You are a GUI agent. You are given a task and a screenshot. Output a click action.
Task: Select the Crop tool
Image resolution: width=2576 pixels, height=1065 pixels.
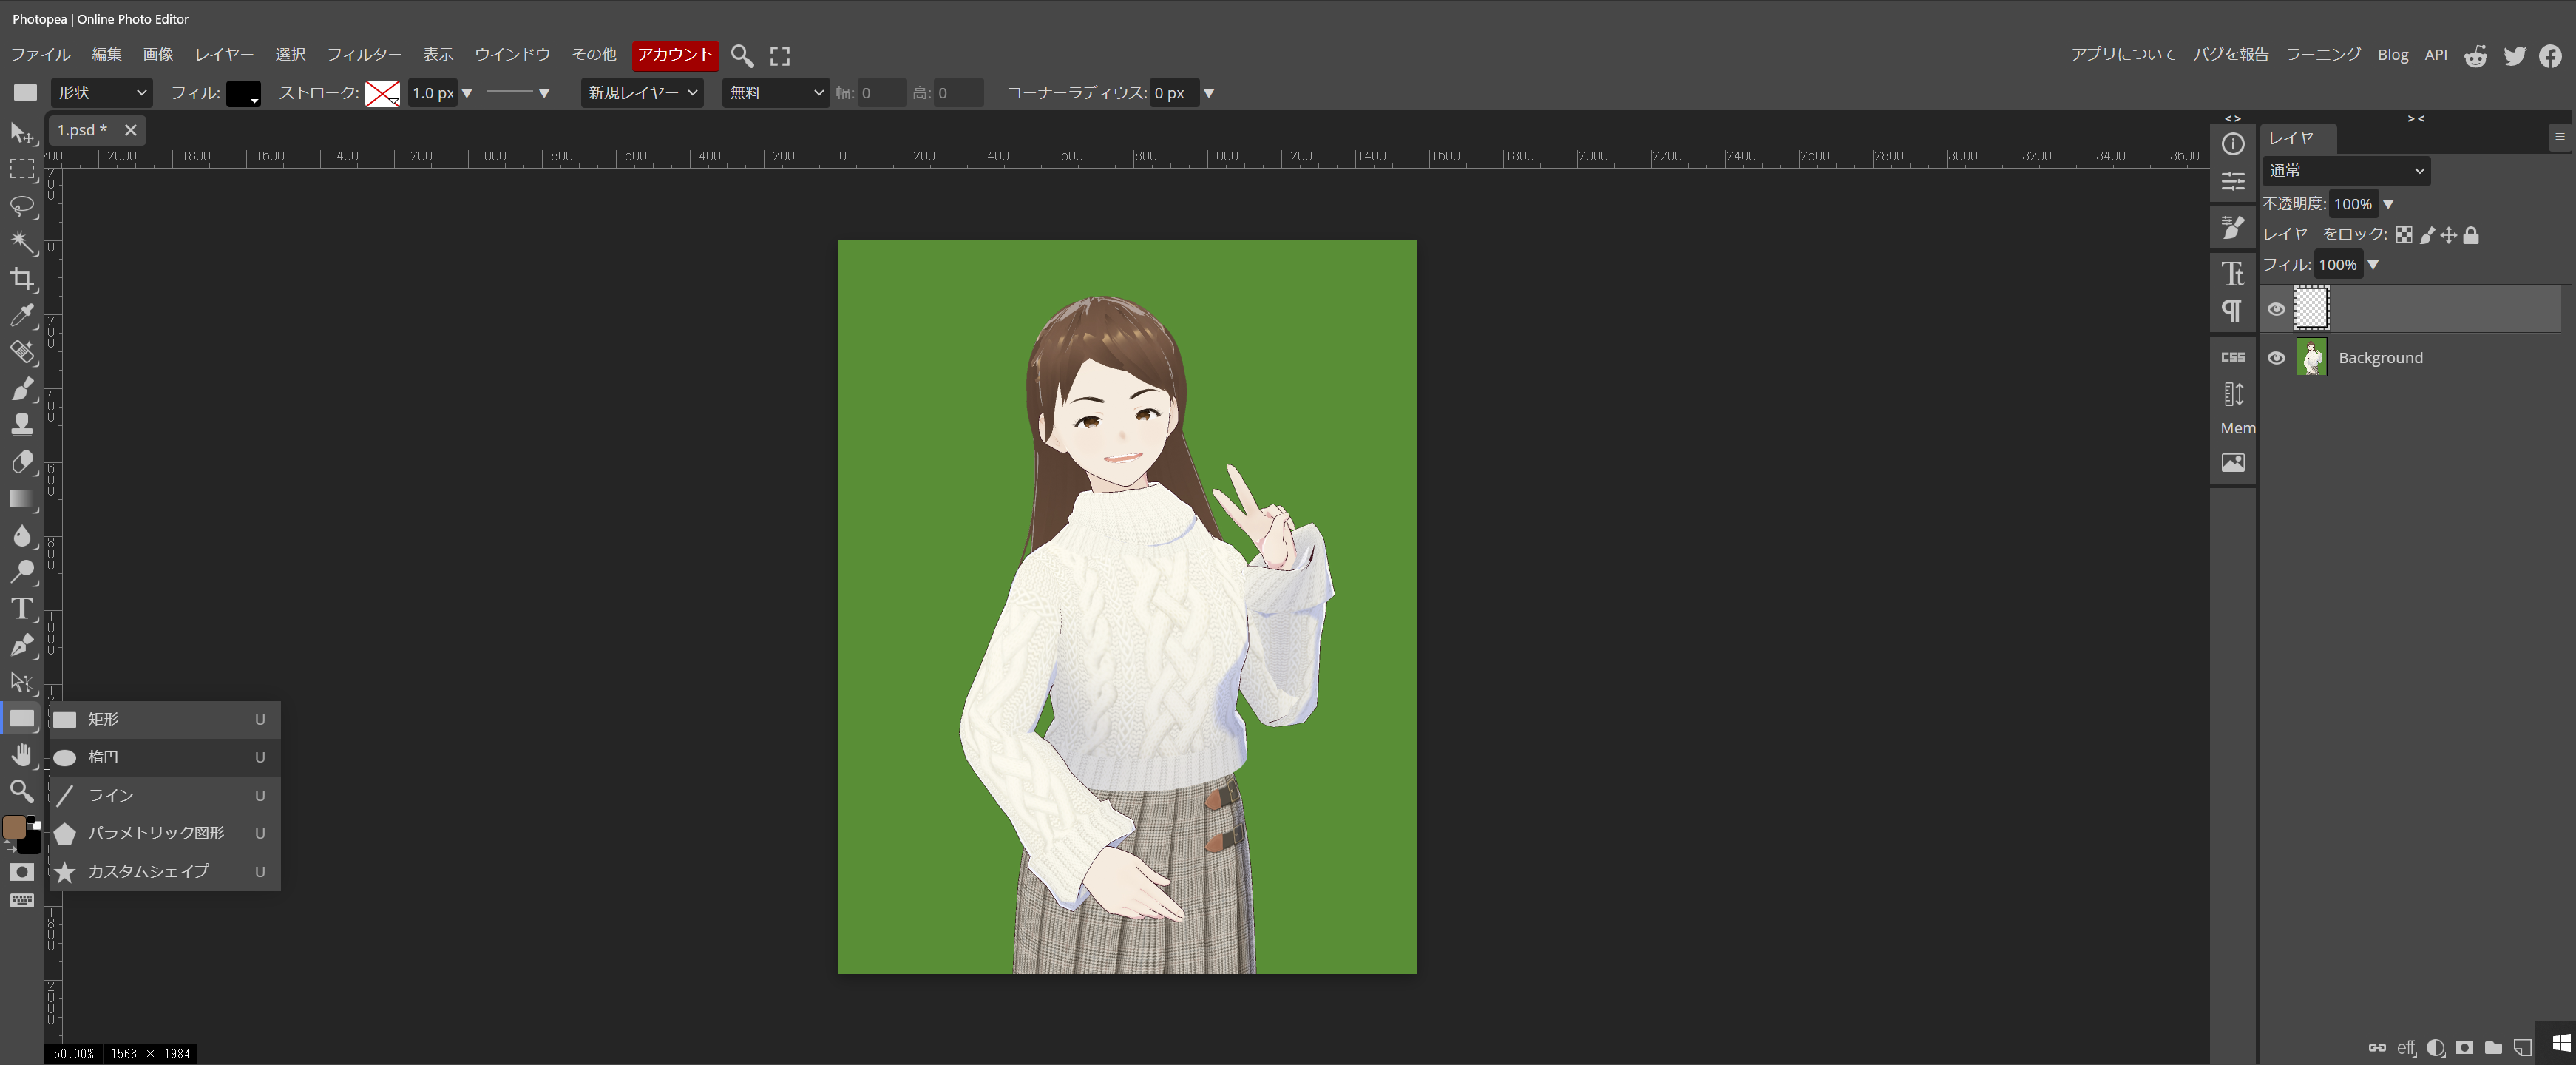(x=22, y=279)
